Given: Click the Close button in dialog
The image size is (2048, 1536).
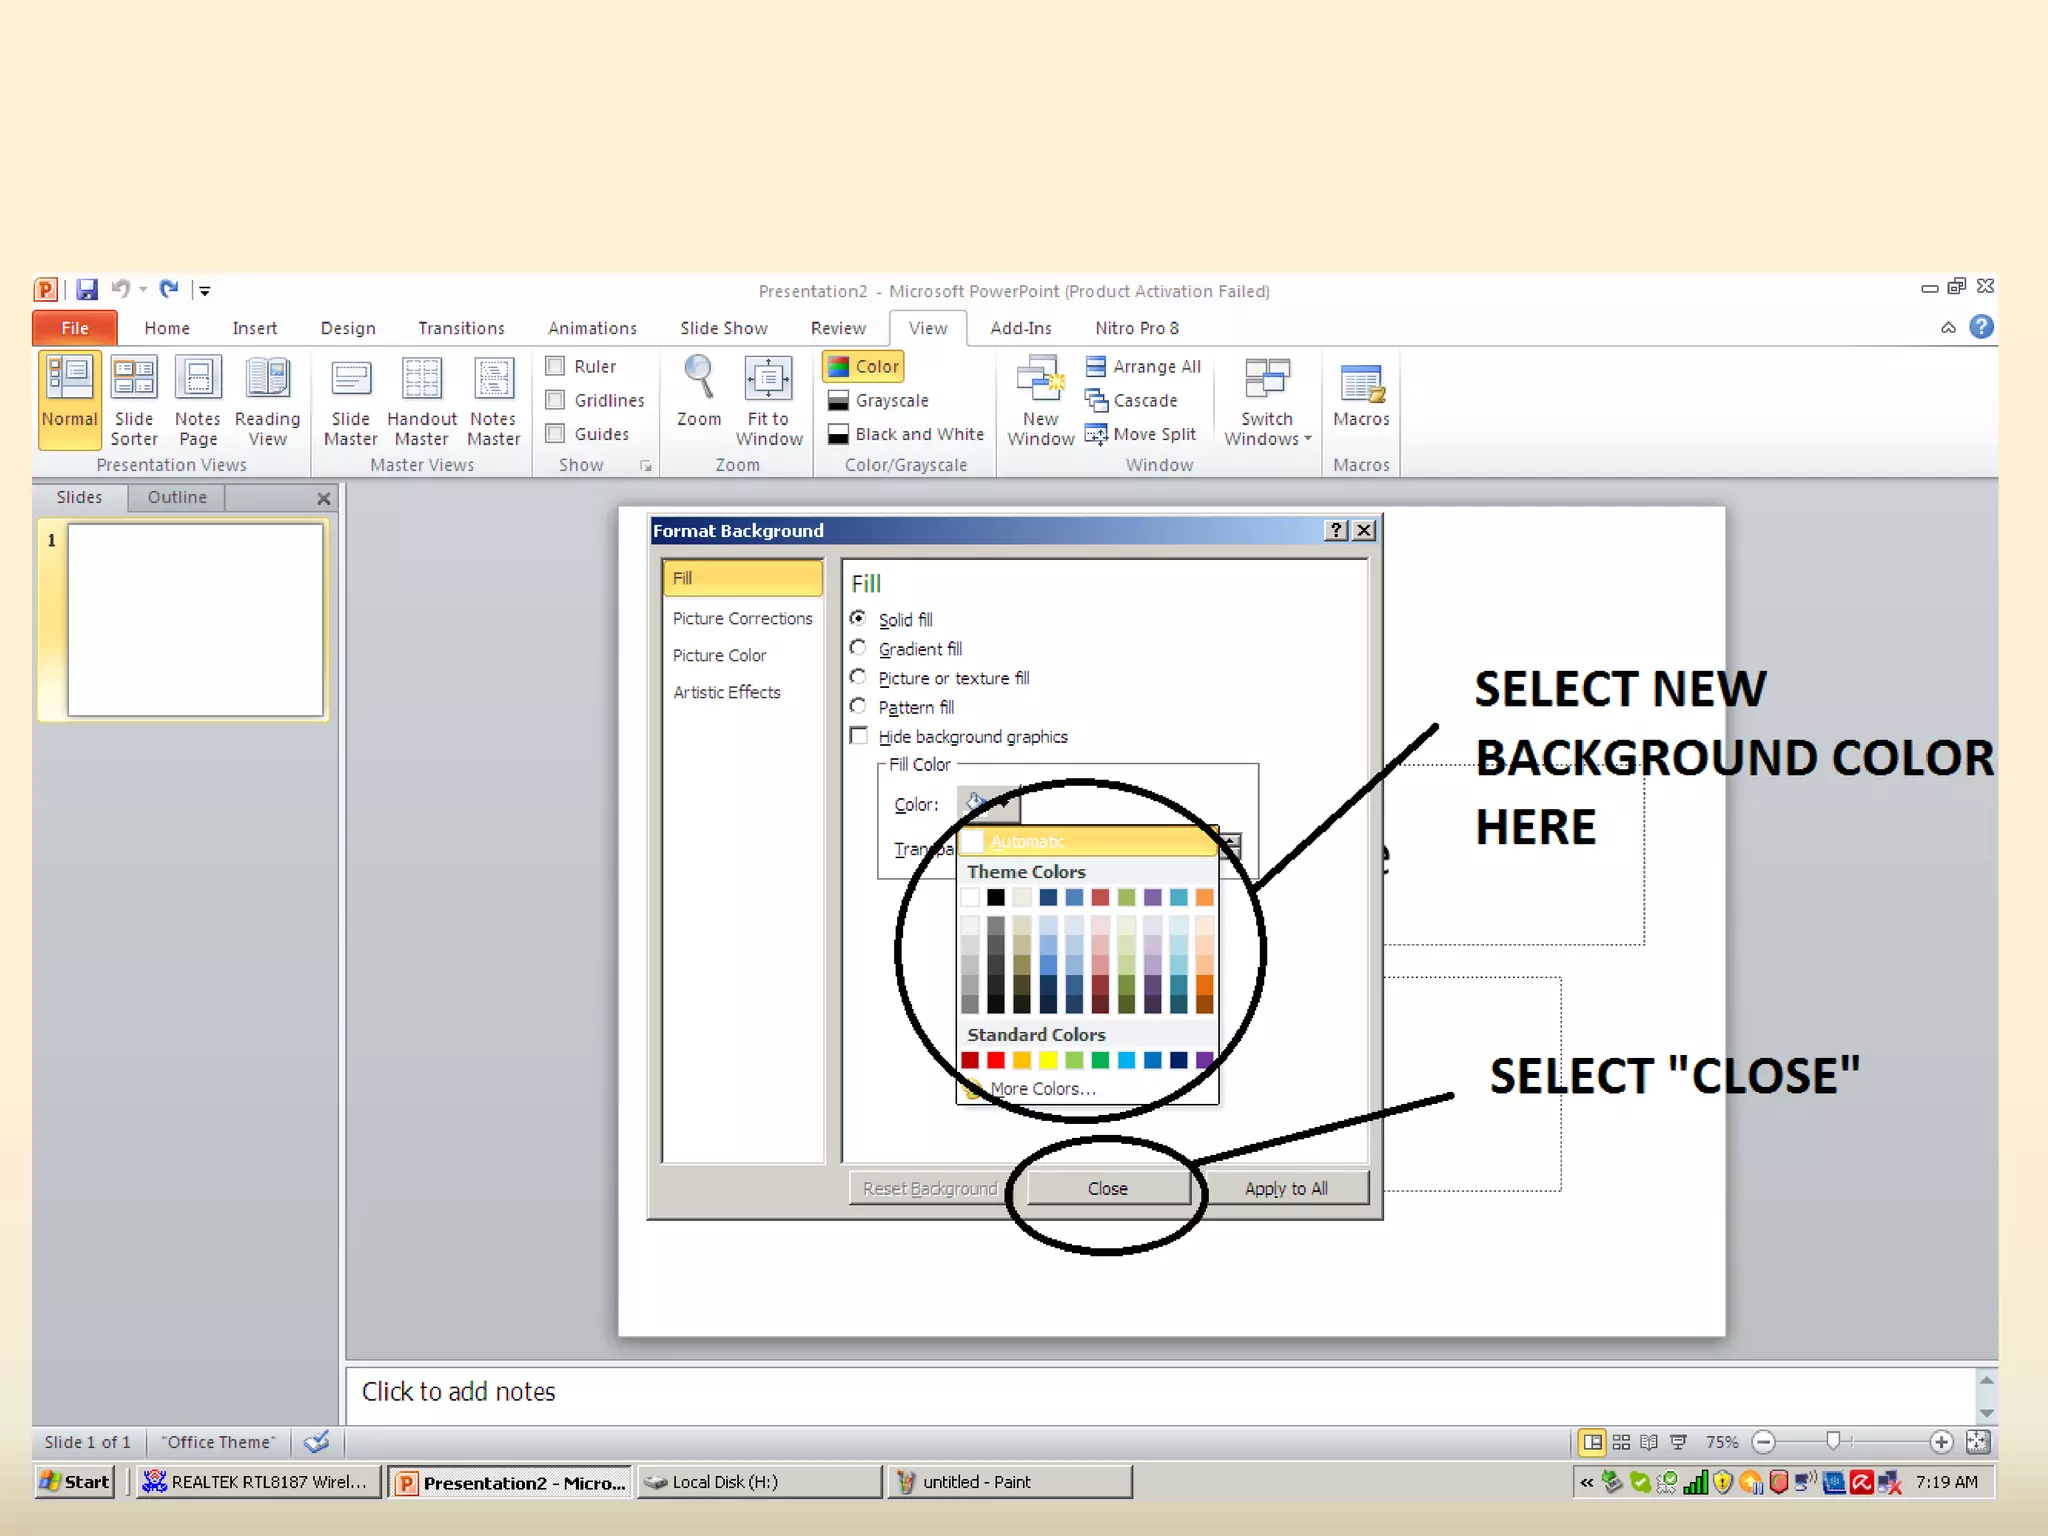Looking at the screenshot, I should pos(1107,1188).
